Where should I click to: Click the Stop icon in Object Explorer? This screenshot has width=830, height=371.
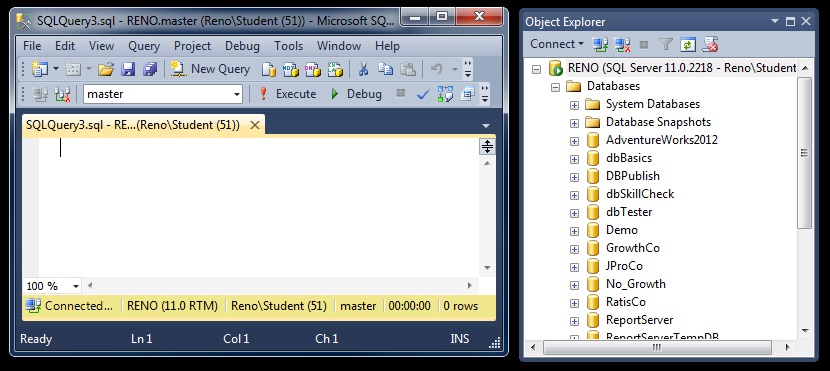[x=644, y=44]
